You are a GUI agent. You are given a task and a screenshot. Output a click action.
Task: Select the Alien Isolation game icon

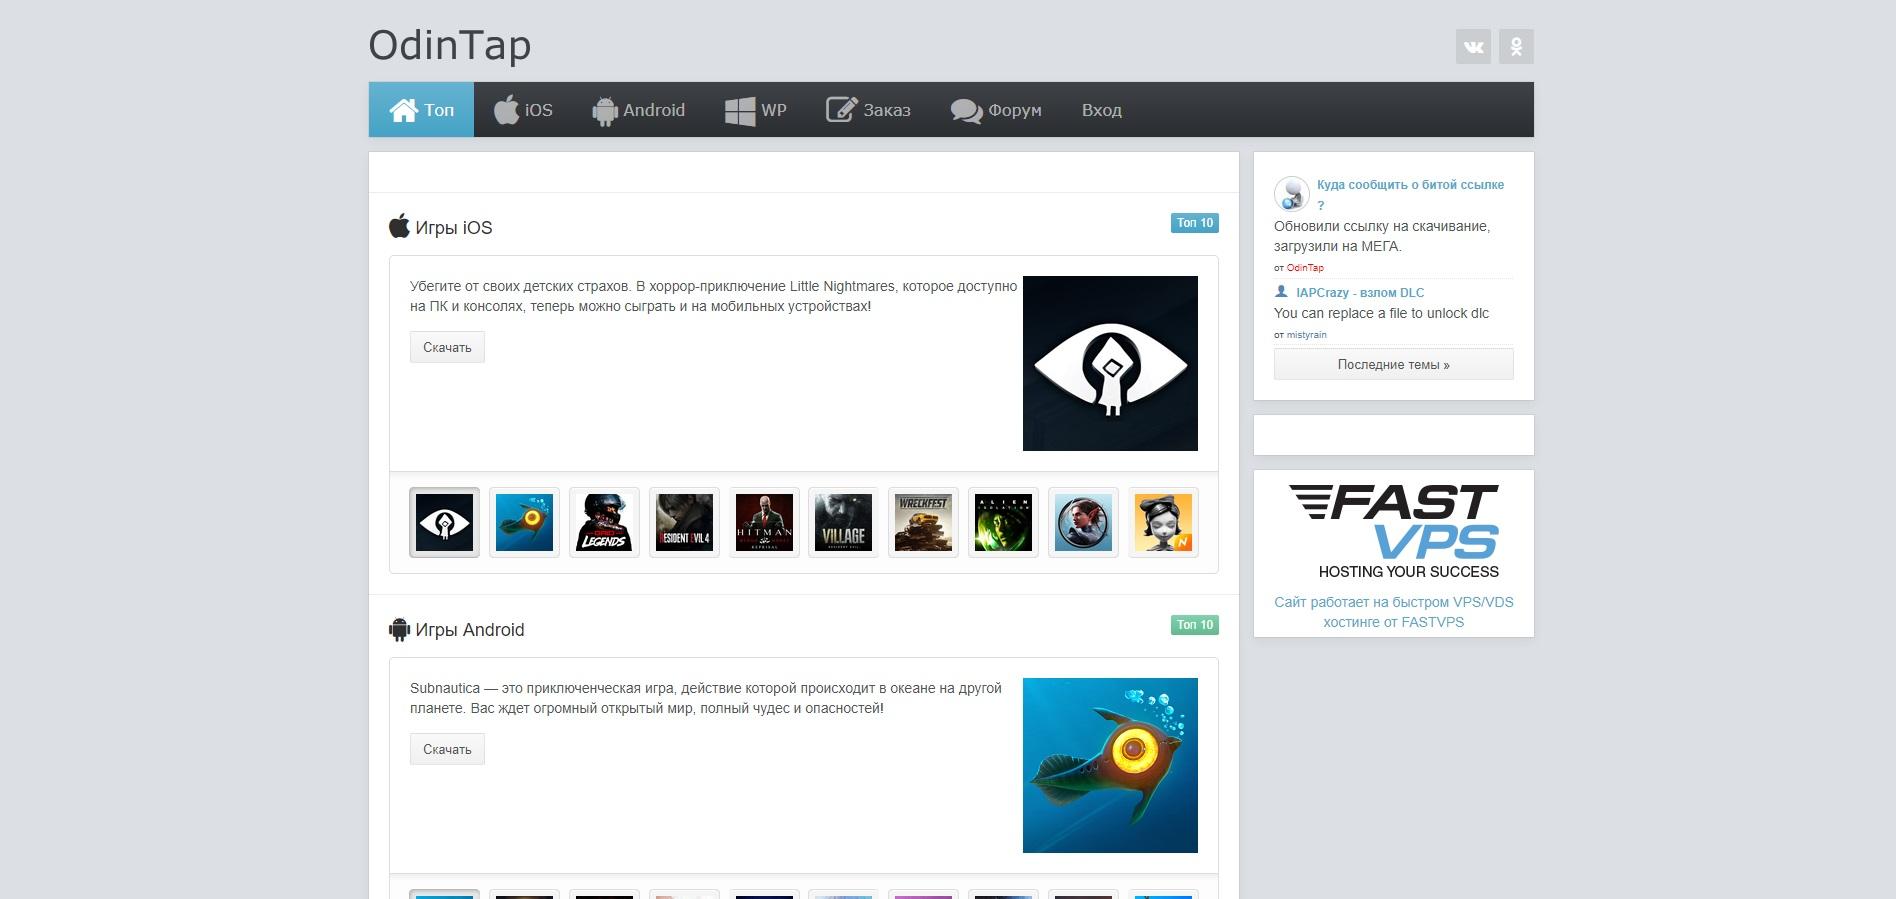click(x=1003, y=522)
